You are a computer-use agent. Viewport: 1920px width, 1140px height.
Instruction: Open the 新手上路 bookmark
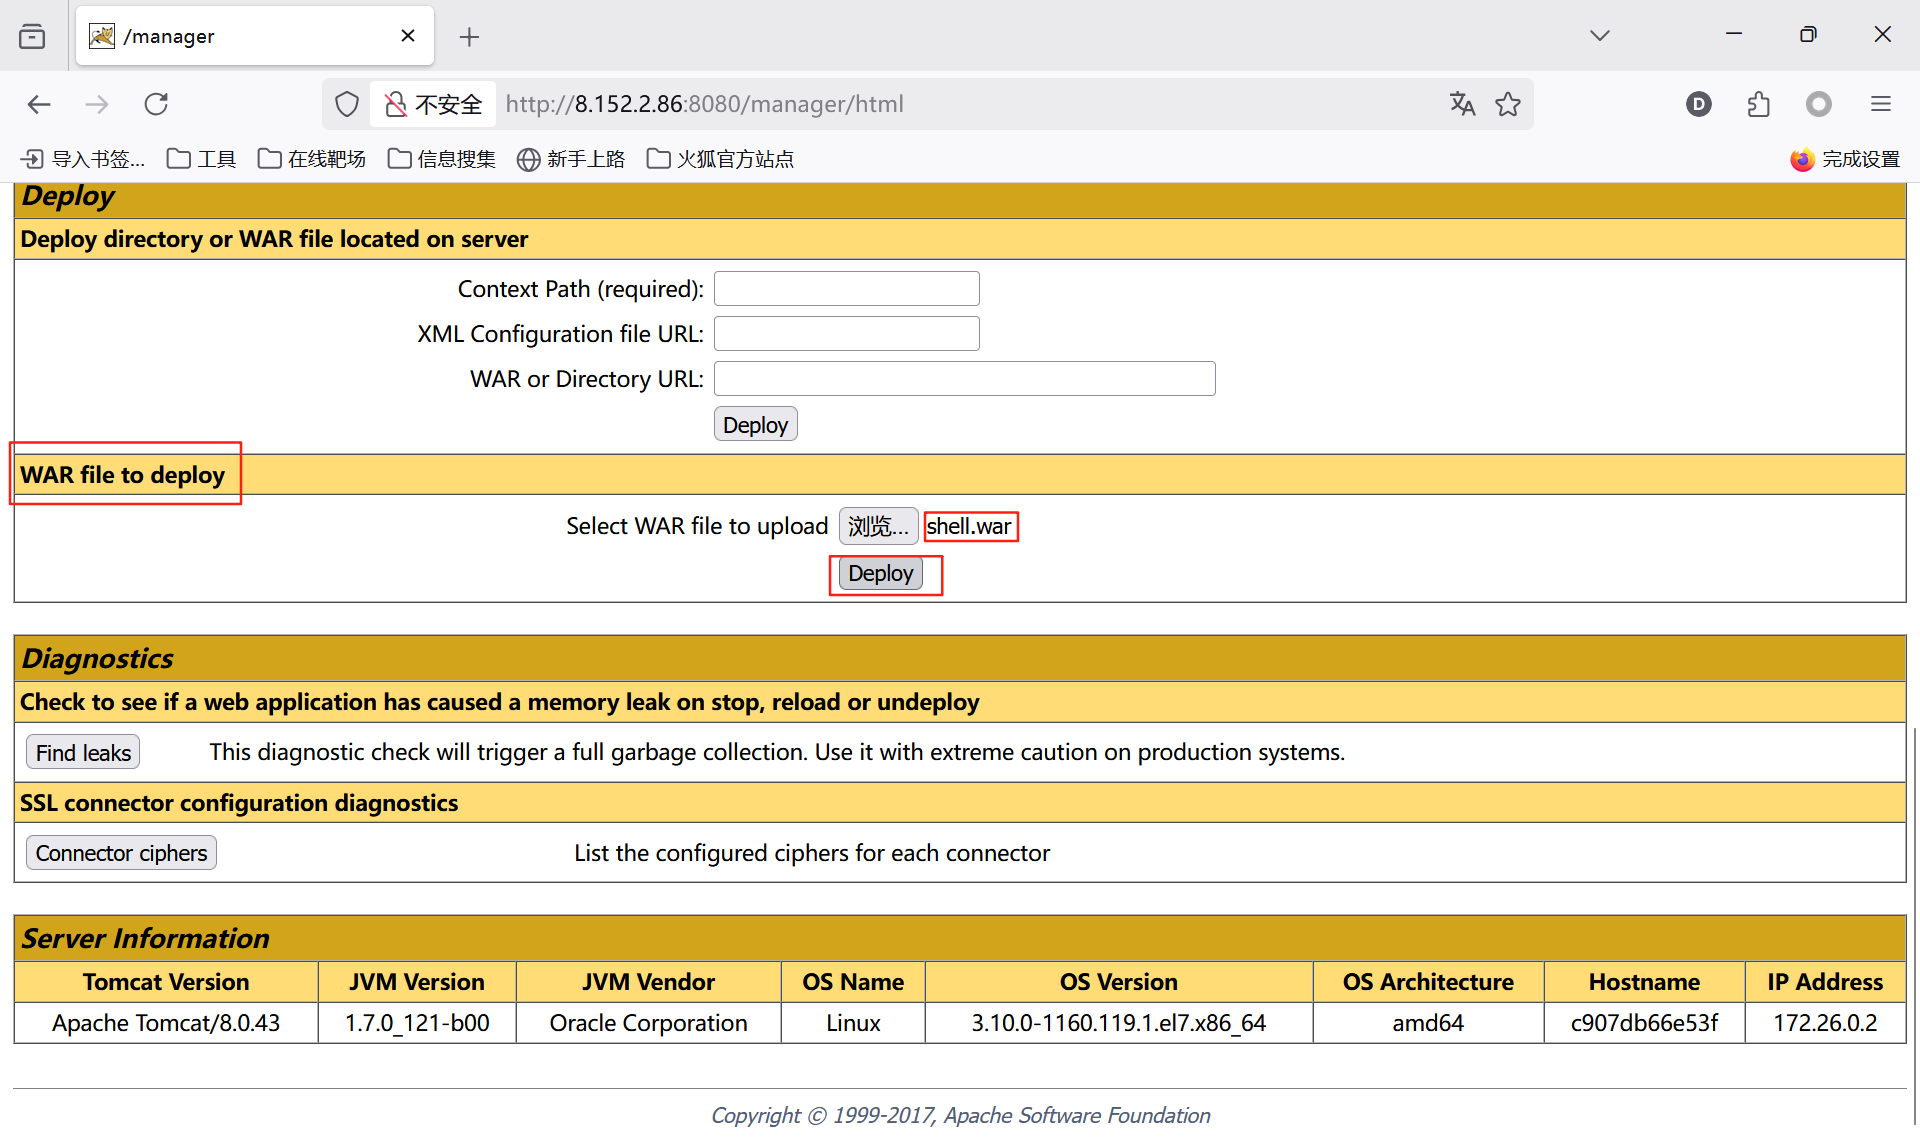571,159
